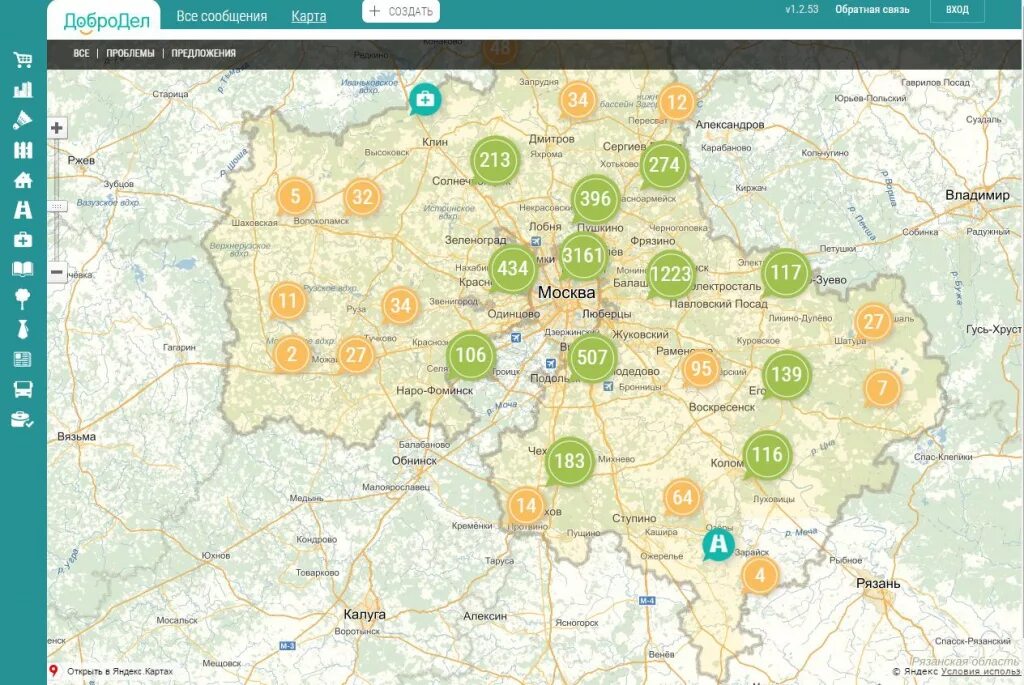Open the orange 27 cluster near Тучково
The width and height of the screenshot is (1024, 685).
point(355,355)
